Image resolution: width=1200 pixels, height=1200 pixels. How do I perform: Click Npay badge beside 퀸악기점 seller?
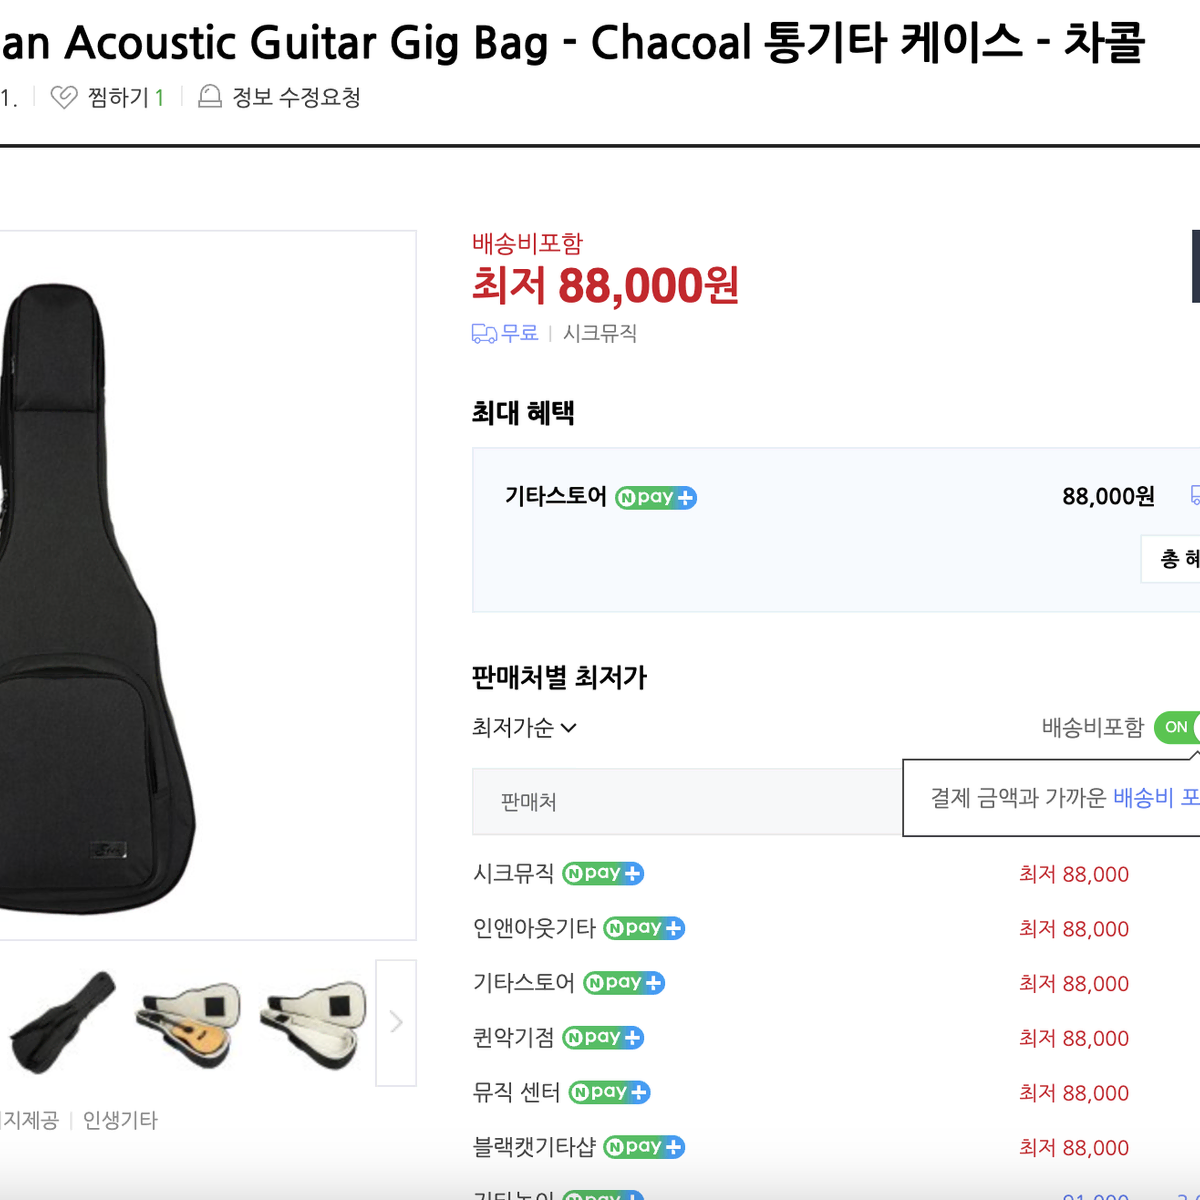[603, 1037]
